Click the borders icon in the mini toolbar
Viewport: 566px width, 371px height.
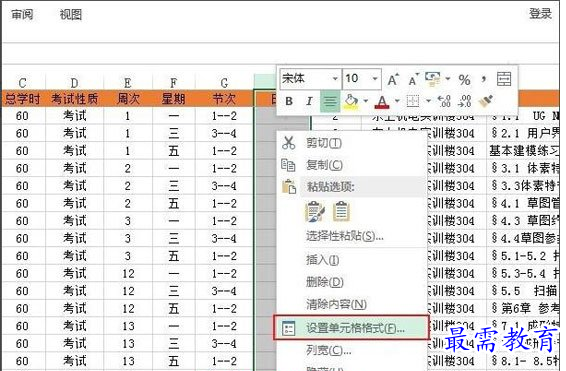413,101
